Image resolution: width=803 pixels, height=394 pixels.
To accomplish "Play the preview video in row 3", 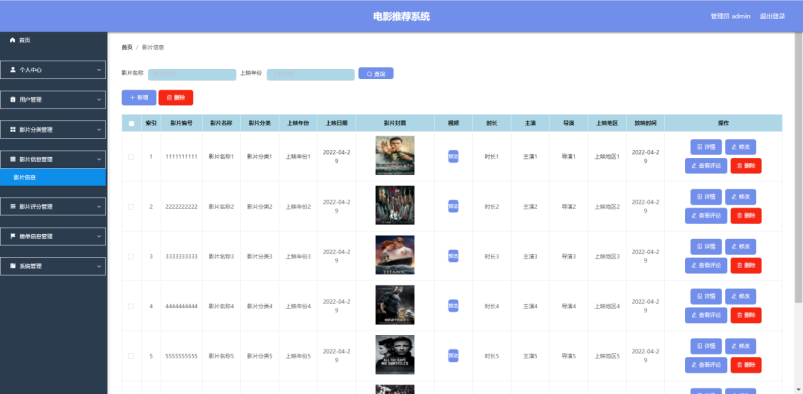I will tap(453, 256).
